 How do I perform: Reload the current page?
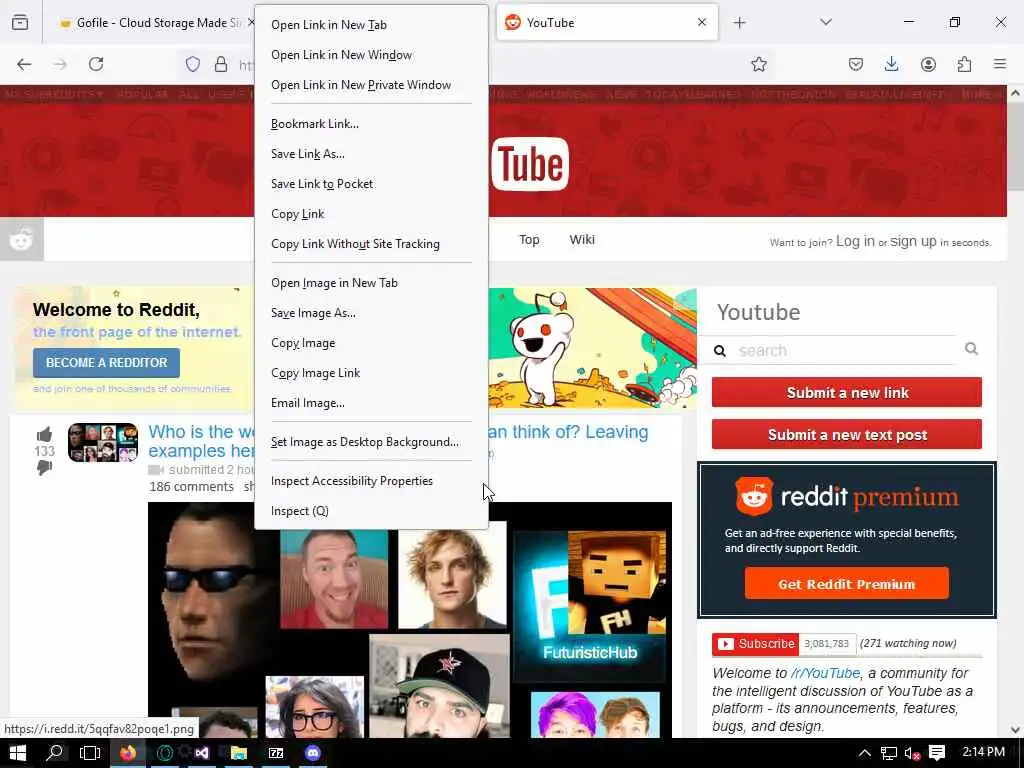click(x=96, y=64)
